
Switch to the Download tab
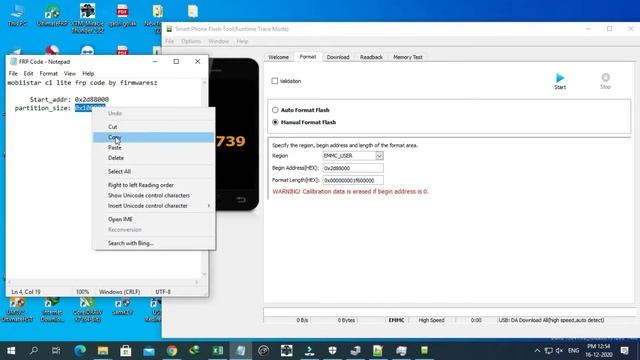click(338, 57)
